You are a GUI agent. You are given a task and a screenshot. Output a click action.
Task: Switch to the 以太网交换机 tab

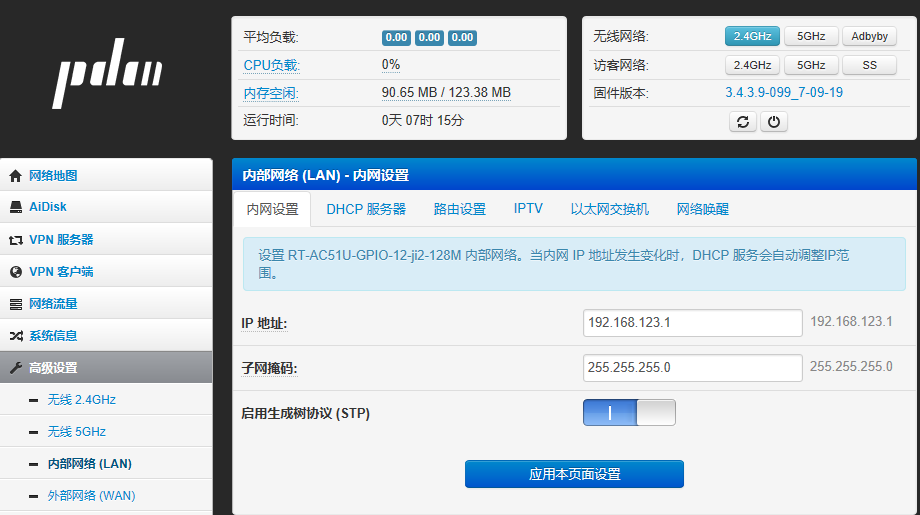coord(610,209)
